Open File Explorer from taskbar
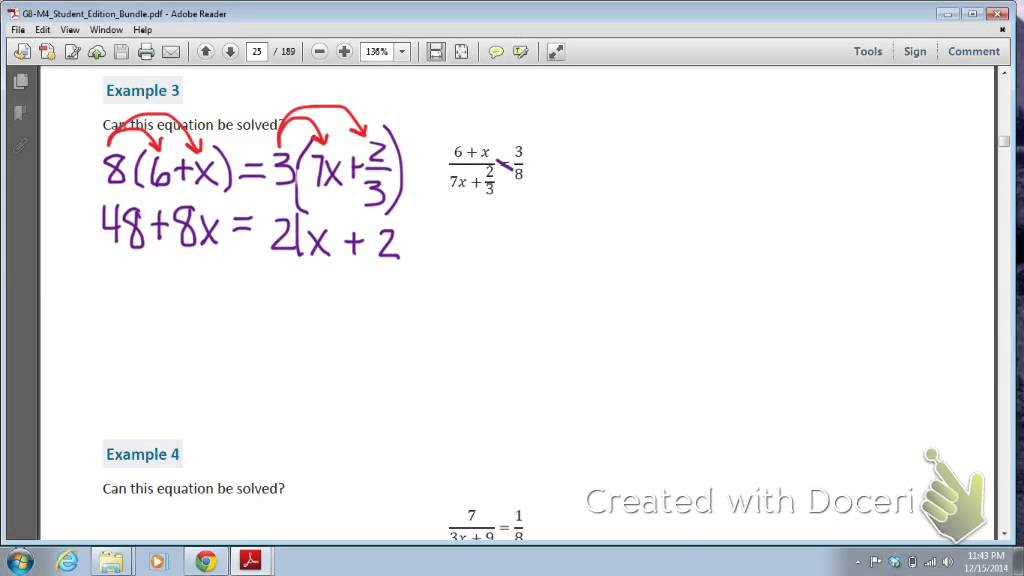 111,561
